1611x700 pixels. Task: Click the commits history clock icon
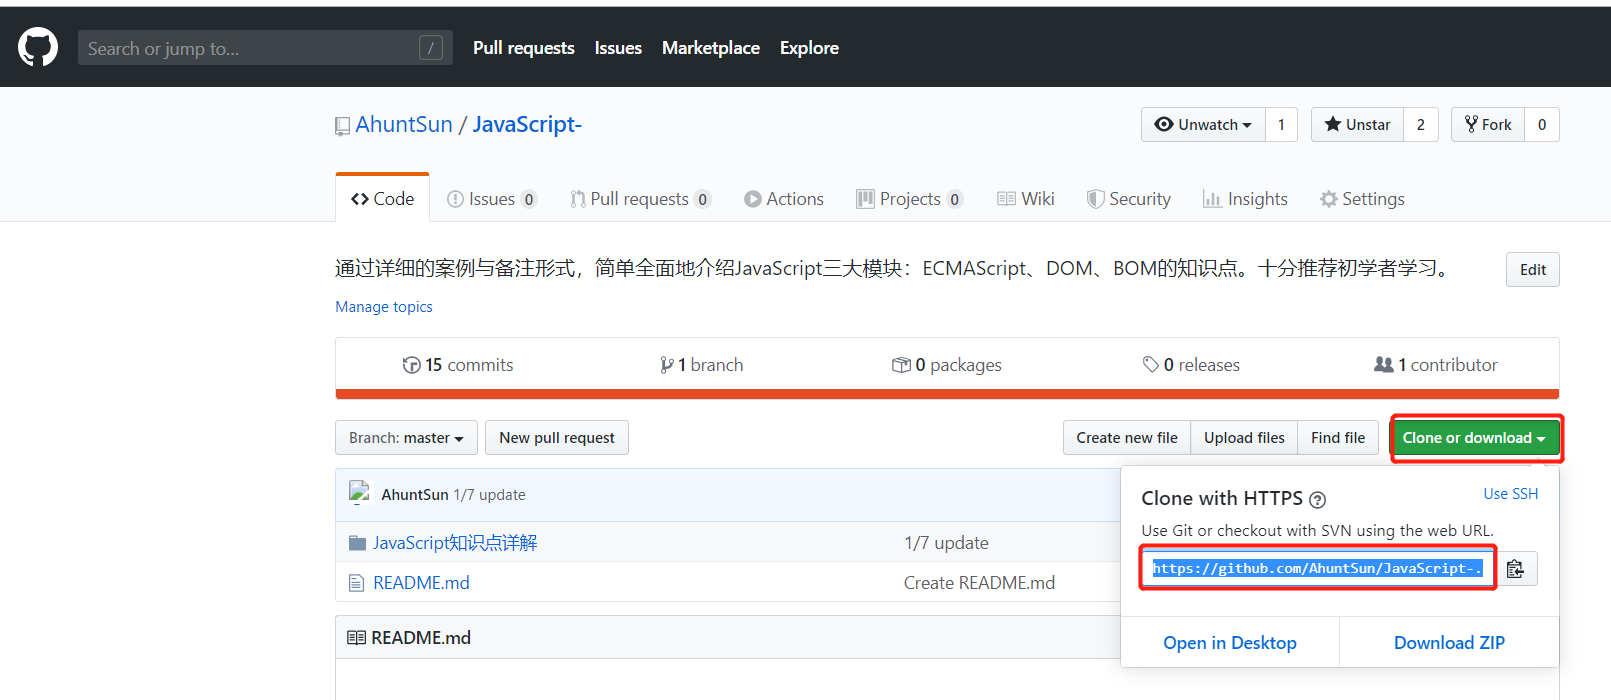tap(411, 365)
